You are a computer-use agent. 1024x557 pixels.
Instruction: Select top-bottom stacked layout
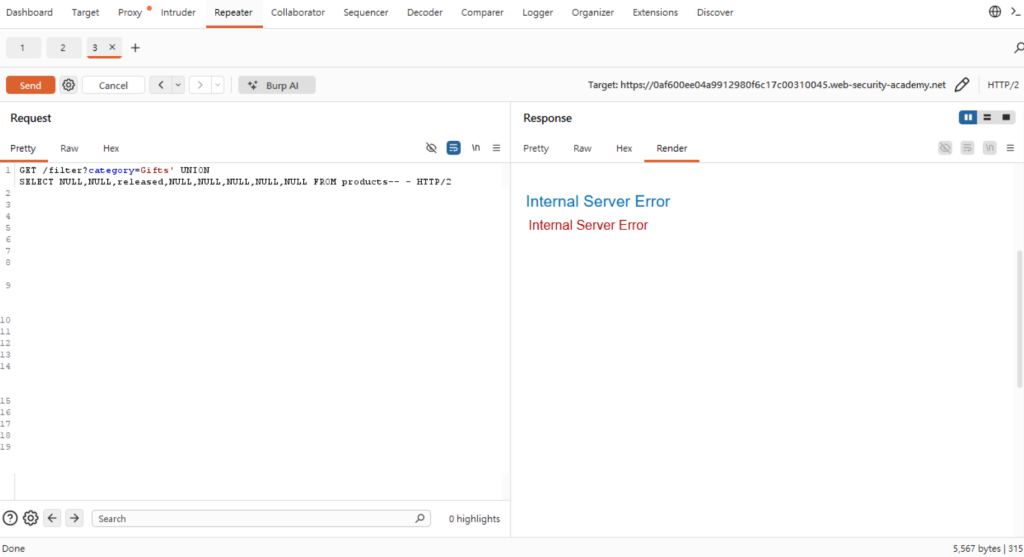pyautogui.click(x=987, y=118)
